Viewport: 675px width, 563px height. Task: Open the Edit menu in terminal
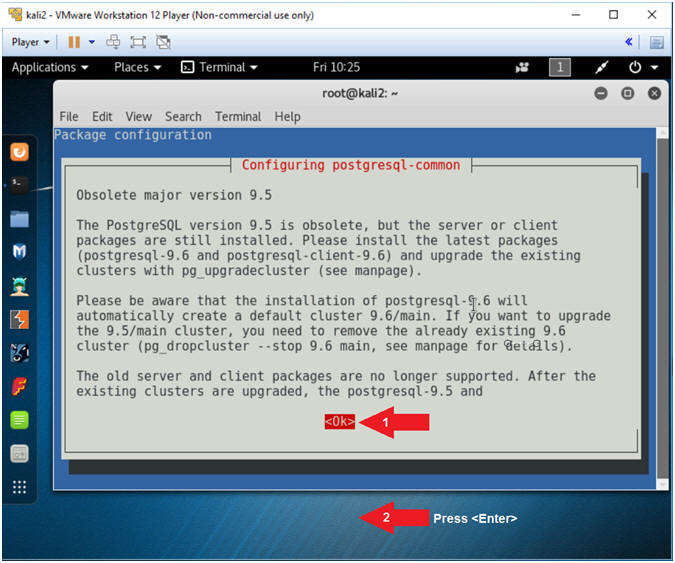pos(102,117)
